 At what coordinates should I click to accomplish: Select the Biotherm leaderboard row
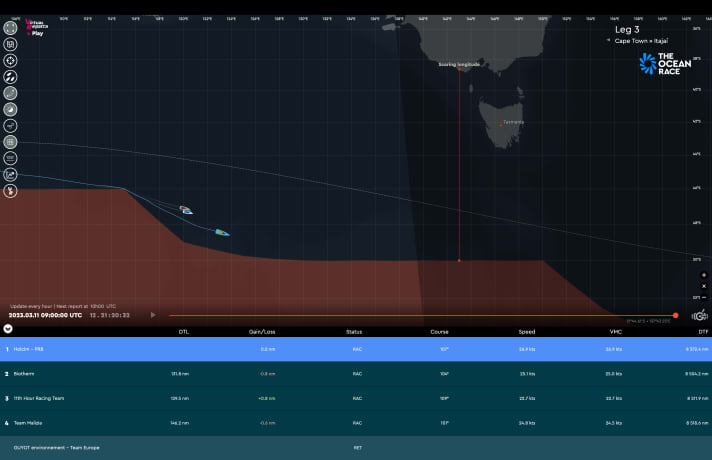tap(356, 374)
